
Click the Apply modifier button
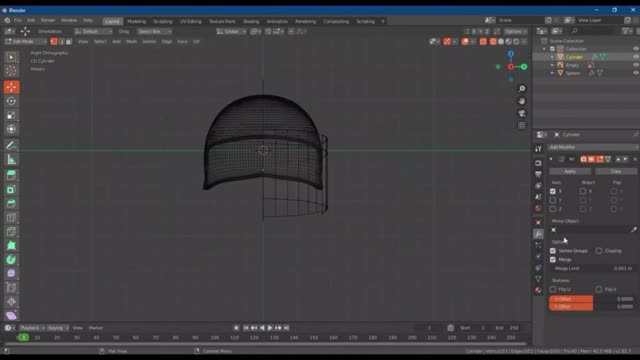(570, 171)
